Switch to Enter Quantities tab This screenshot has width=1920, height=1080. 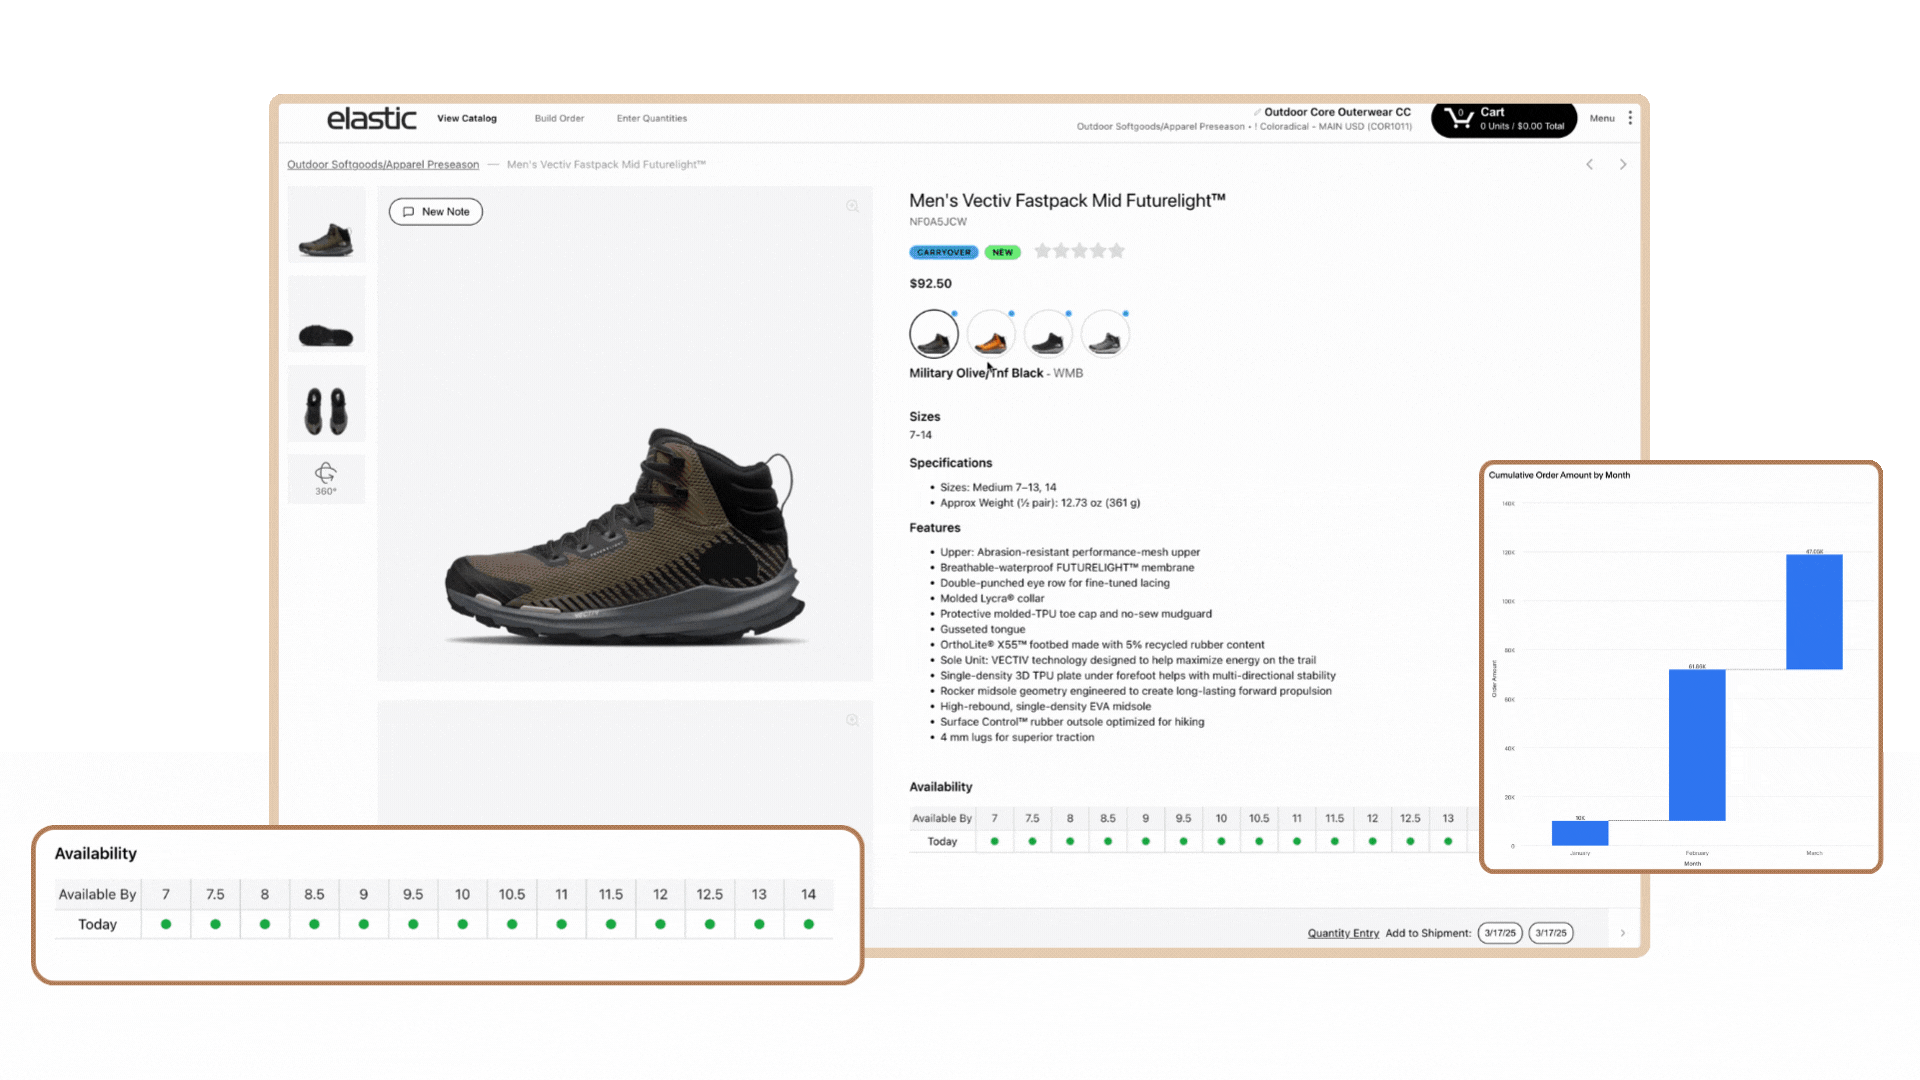[651, 118]
